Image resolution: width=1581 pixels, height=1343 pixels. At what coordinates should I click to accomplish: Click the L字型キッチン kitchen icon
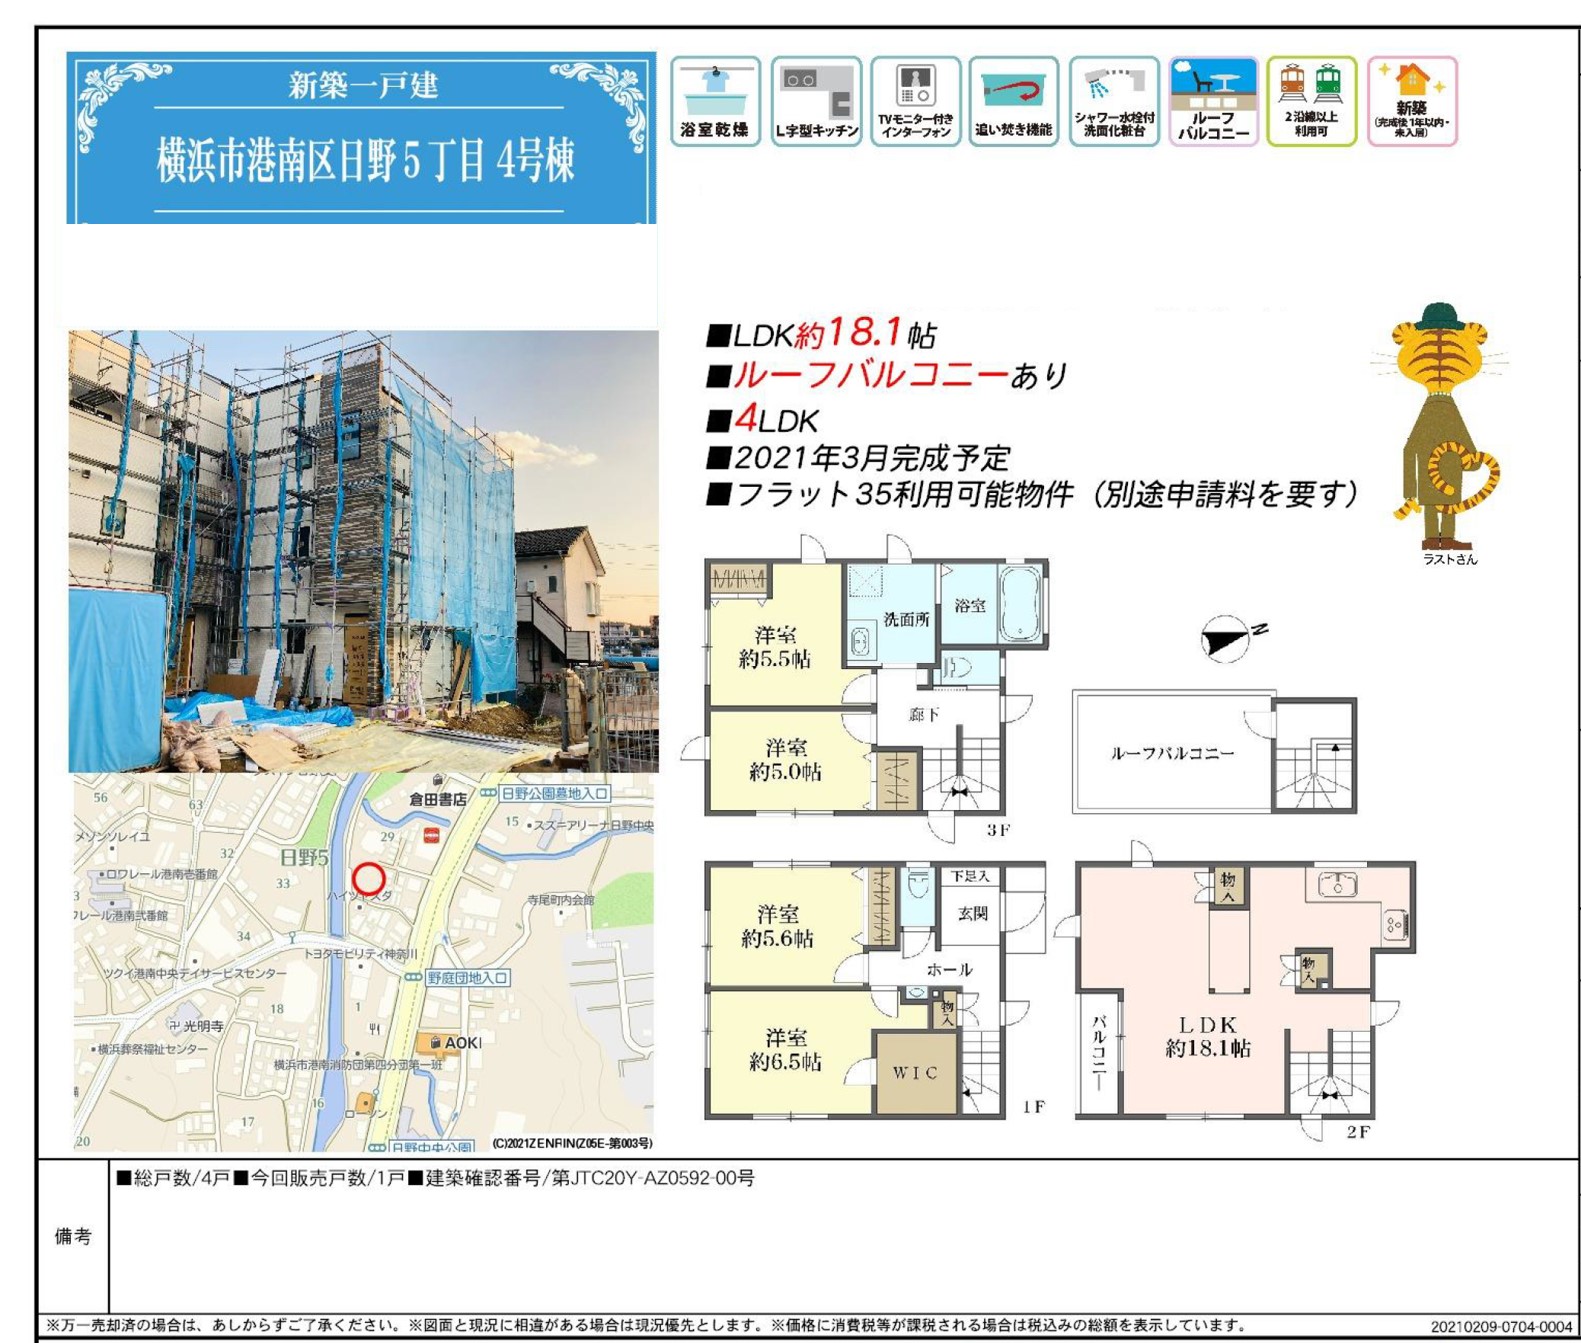point(816,101)
